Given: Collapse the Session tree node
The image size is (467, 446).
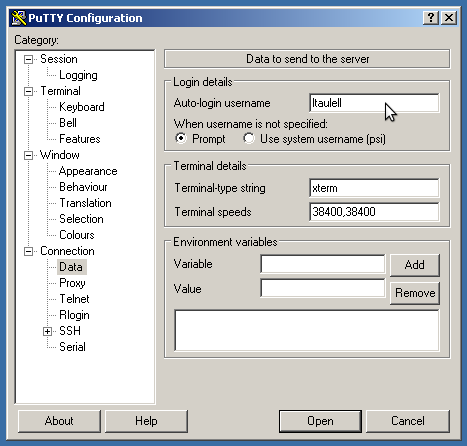Looking at the screenshot, I should (x=29, y=60).
